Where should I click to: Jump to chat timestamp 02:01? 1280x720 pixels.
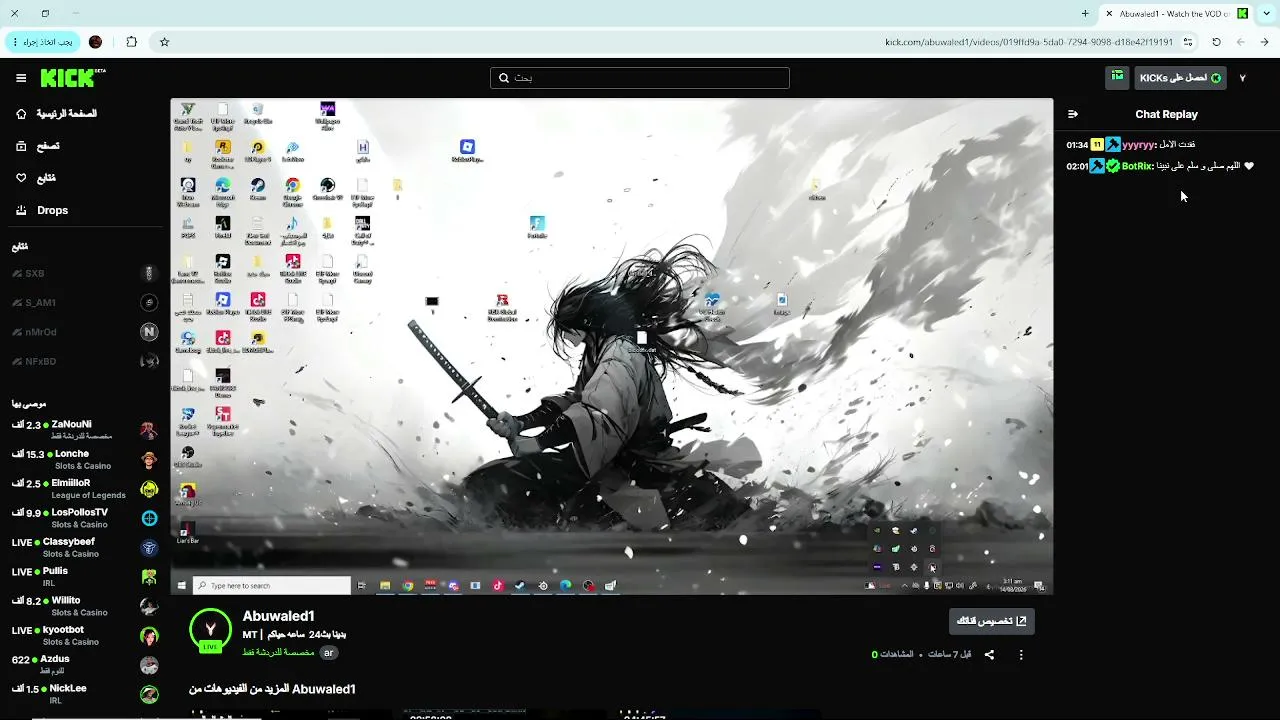(1077, 166)
